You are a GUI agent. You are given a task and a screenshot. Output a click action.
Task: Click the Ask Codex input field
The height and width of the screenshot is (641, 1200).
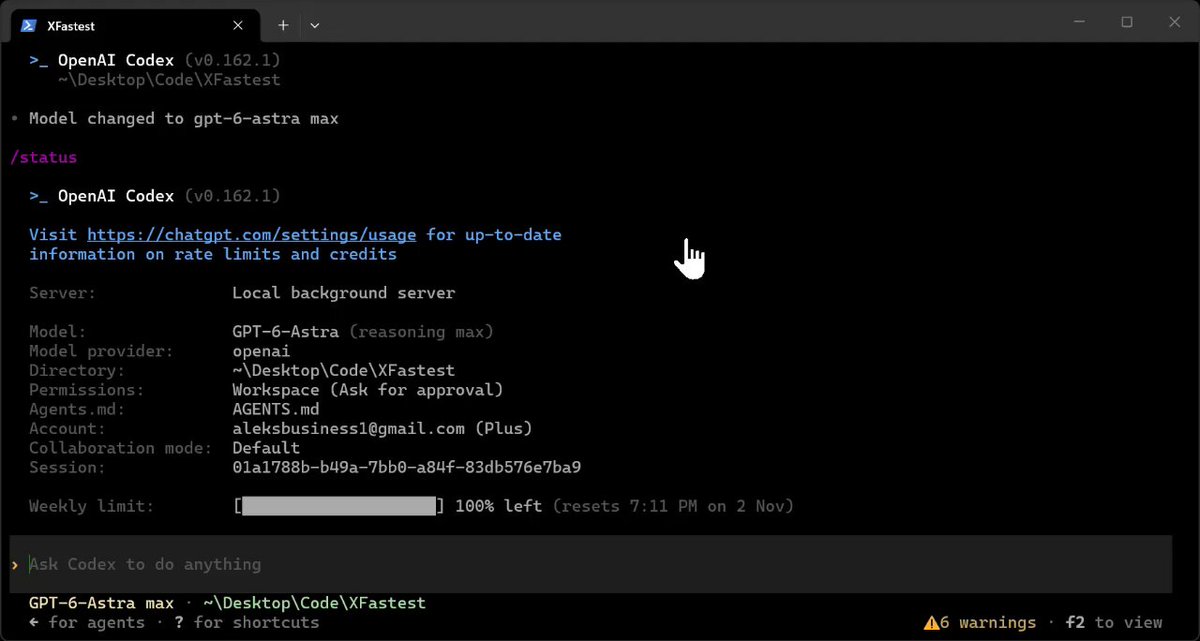tap(590, 565)
